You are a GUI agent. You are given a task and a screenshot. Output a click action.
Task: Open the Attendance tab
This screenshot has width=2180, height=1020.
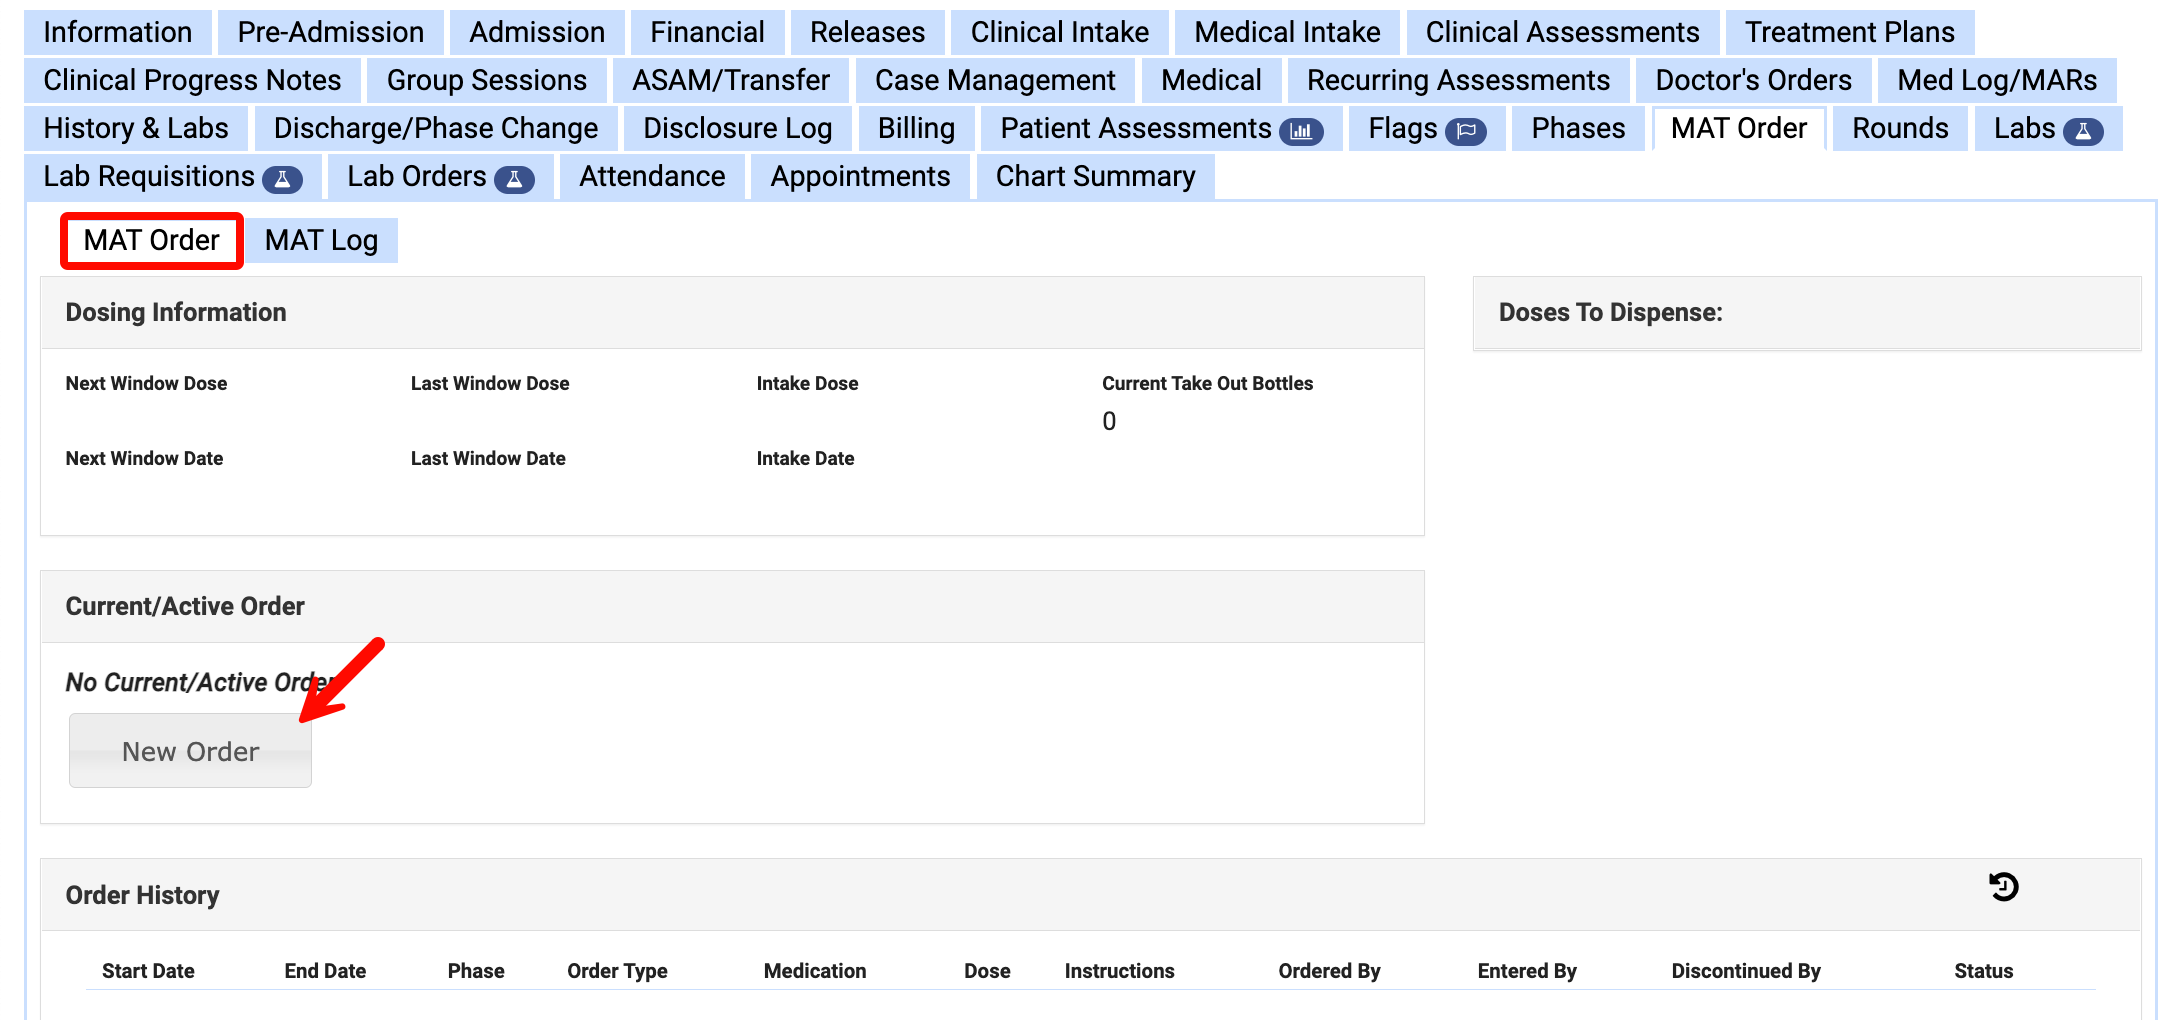point(651,176)
